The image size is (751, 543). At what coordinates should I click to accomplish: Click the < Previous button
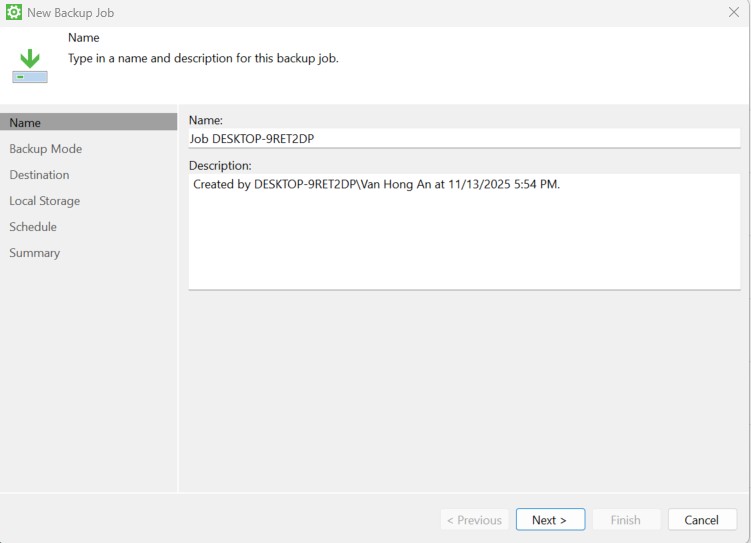pyautogui.click(x=474, y=520)
